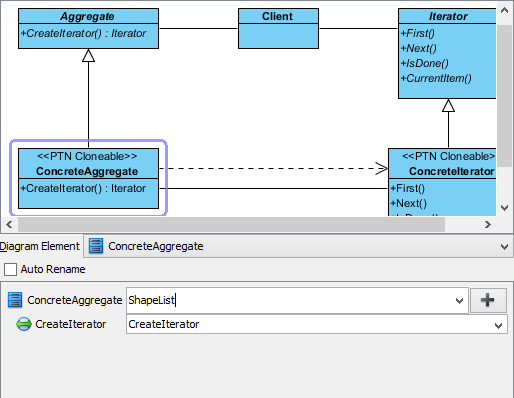
Task: Click the +IsDone() operation in Iterator
Action: (424, 63)
